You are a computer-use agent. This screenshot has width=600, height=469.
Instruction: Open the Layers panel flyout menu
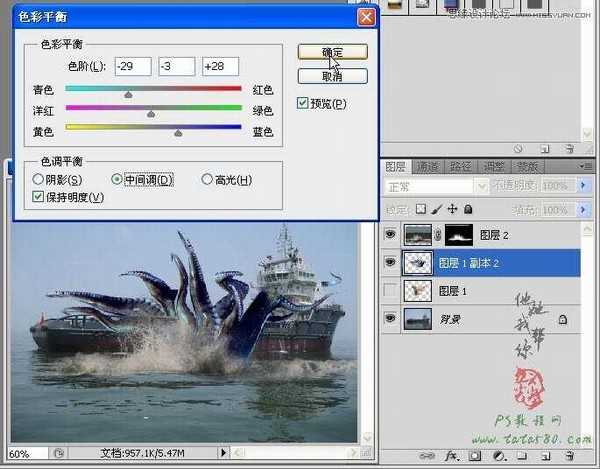(588, 167)
